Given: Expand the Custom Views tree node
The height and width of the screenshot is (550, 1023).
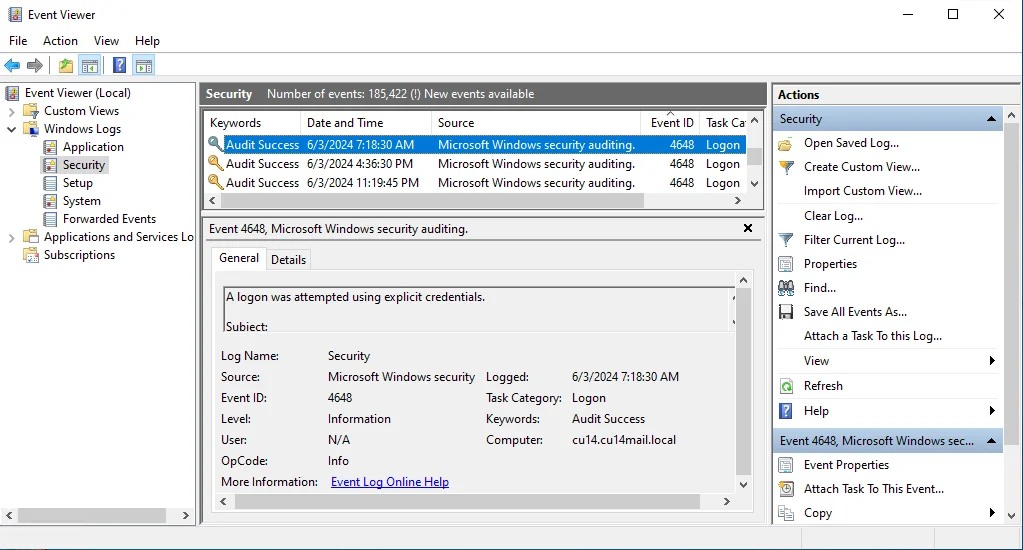Looking at the screenshot, I should [x=11, y=112].
